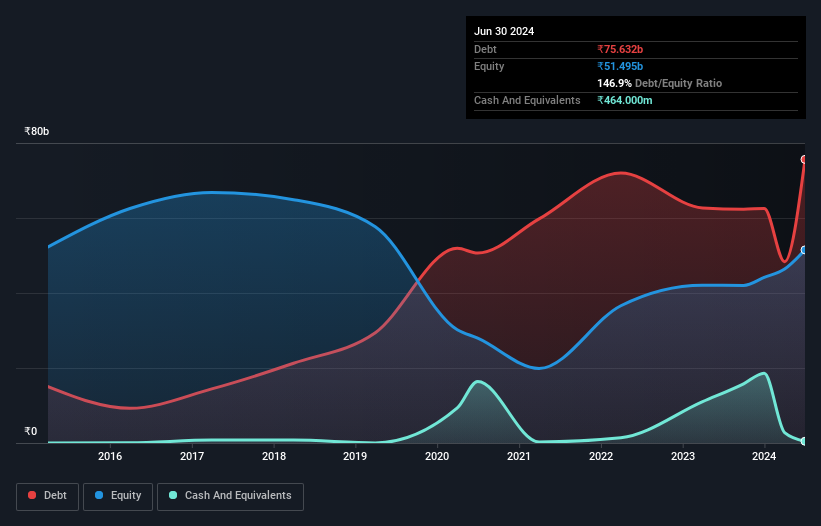Click the 2018 x-axis label
Viewport: 821px width, 526px height.
pyautogui.click(x=274, y=456)
